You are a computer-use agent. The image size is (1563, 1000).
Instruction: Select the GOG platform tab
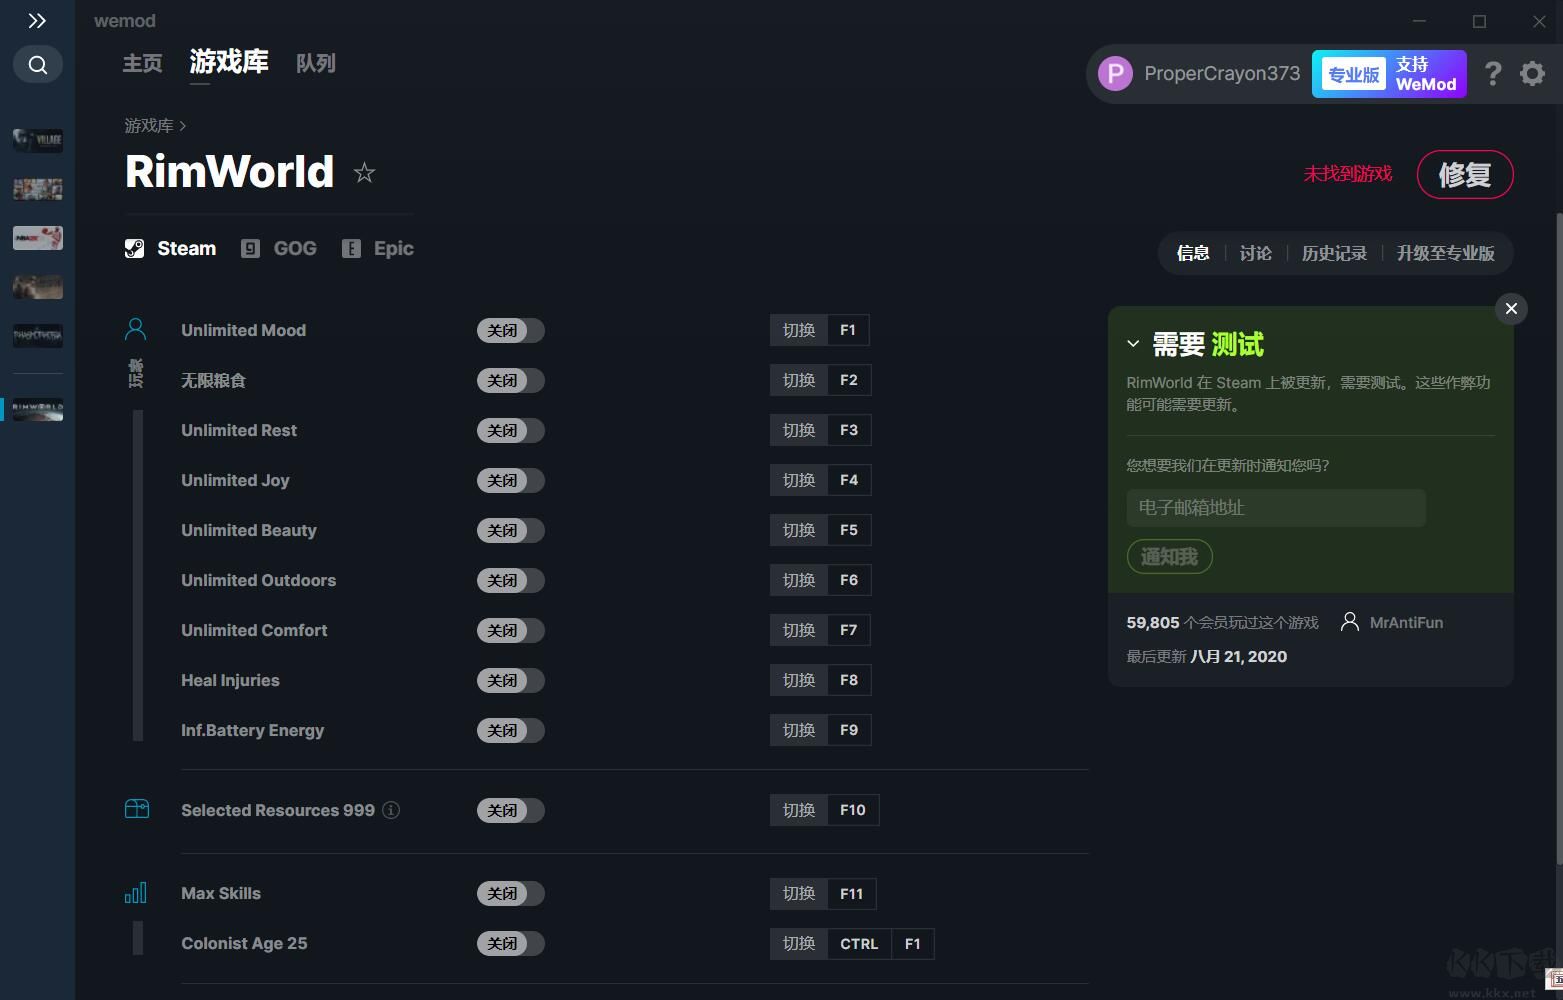pos(279,249)
